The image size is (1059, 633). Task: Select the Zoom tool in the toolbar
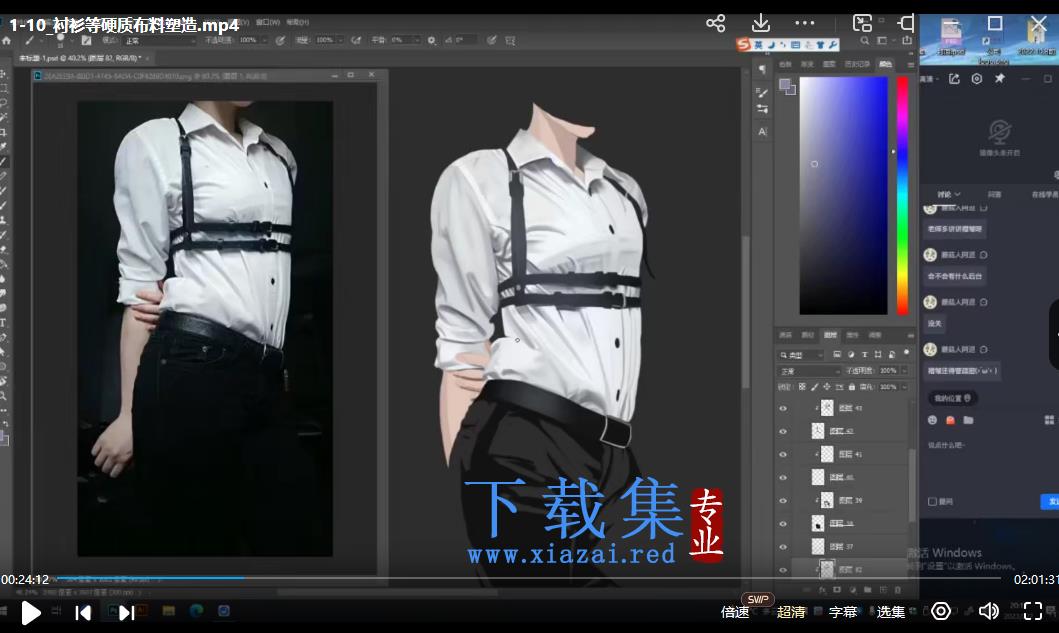coord(3,396)
